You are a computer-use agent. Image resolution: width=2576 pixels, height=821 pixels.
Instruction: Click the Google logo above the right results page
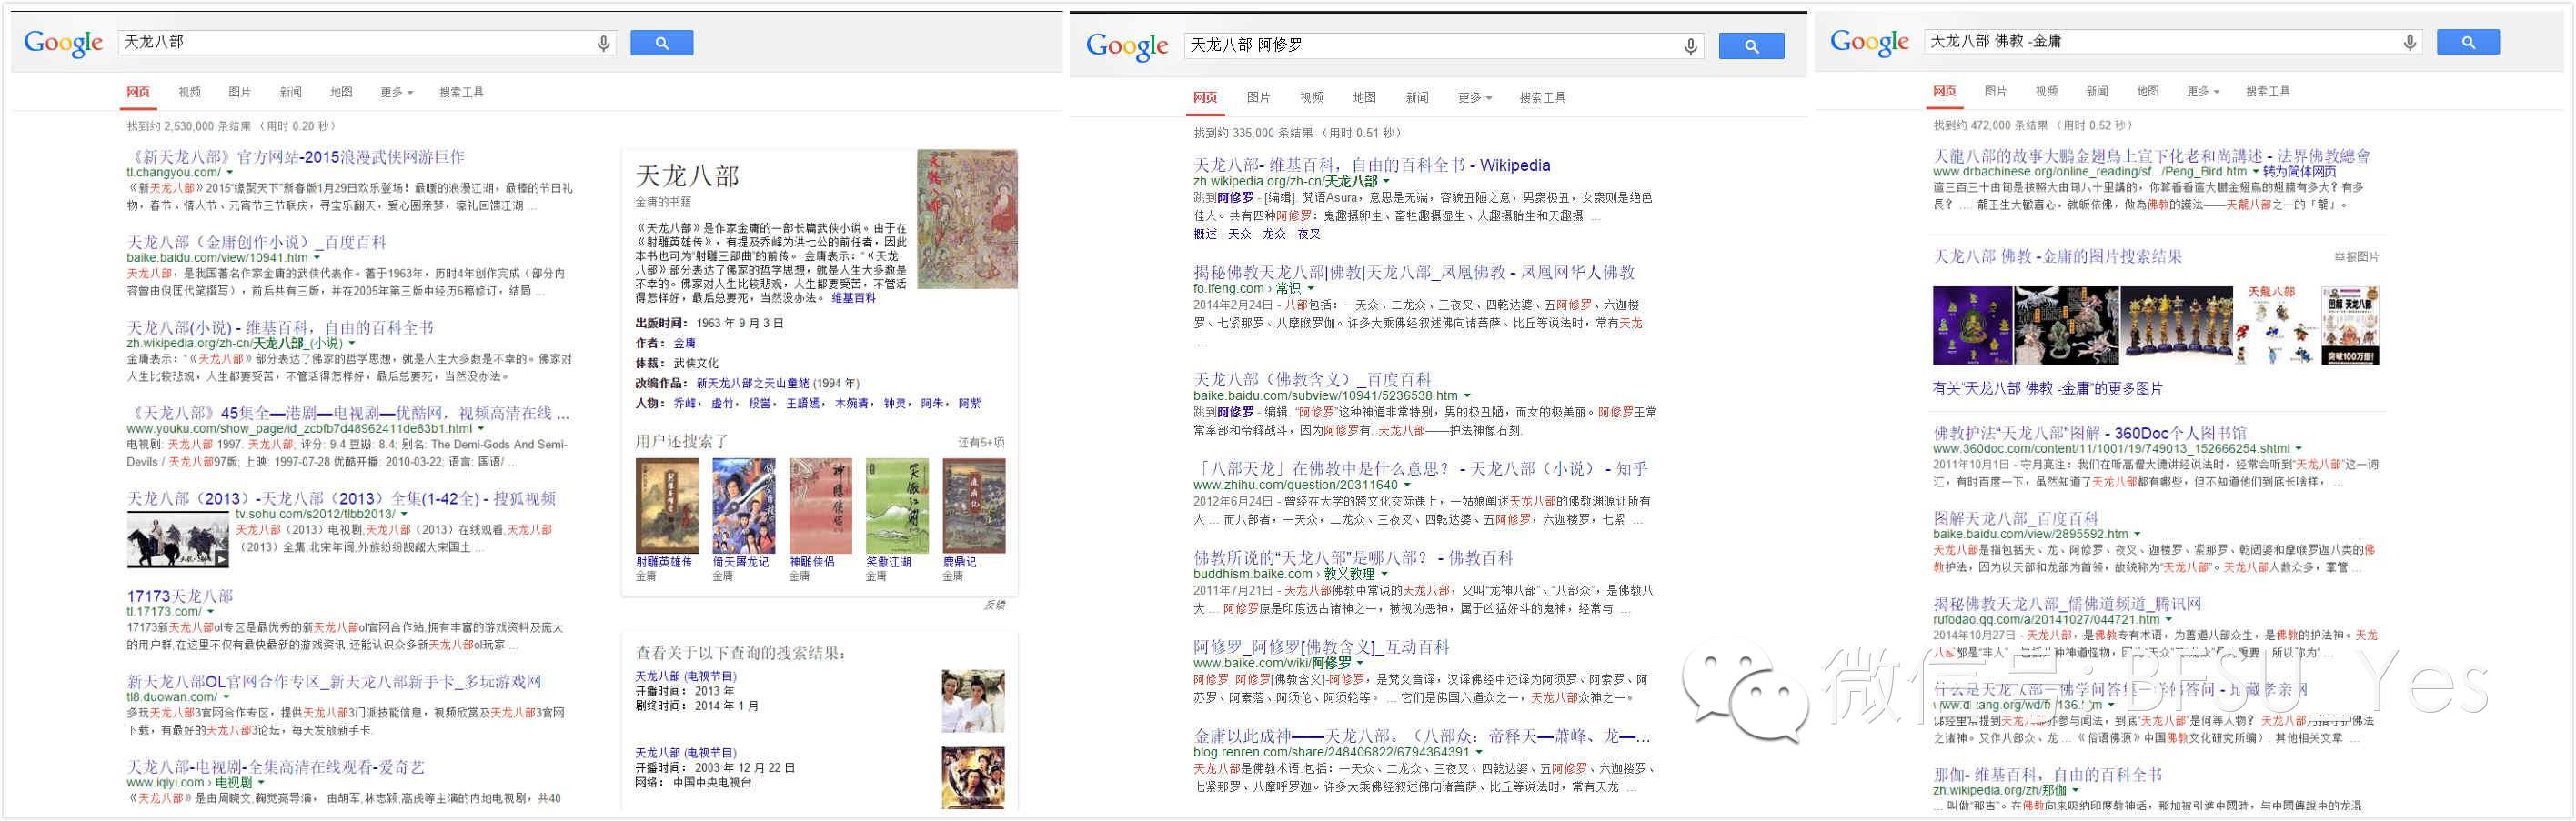(1869, 42)
